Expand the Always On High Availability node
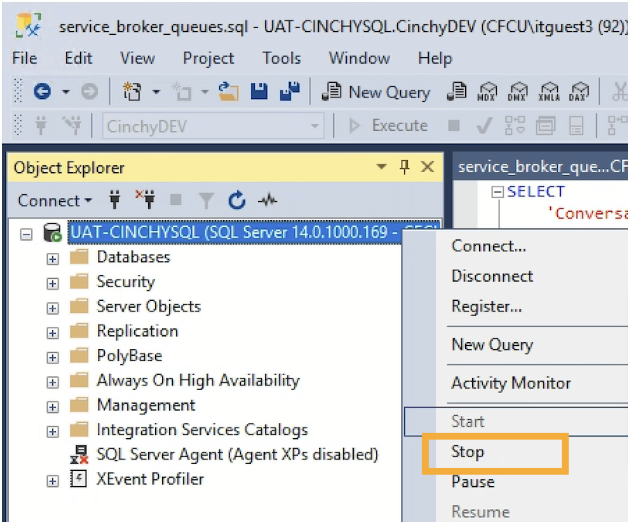 (52, 382)
